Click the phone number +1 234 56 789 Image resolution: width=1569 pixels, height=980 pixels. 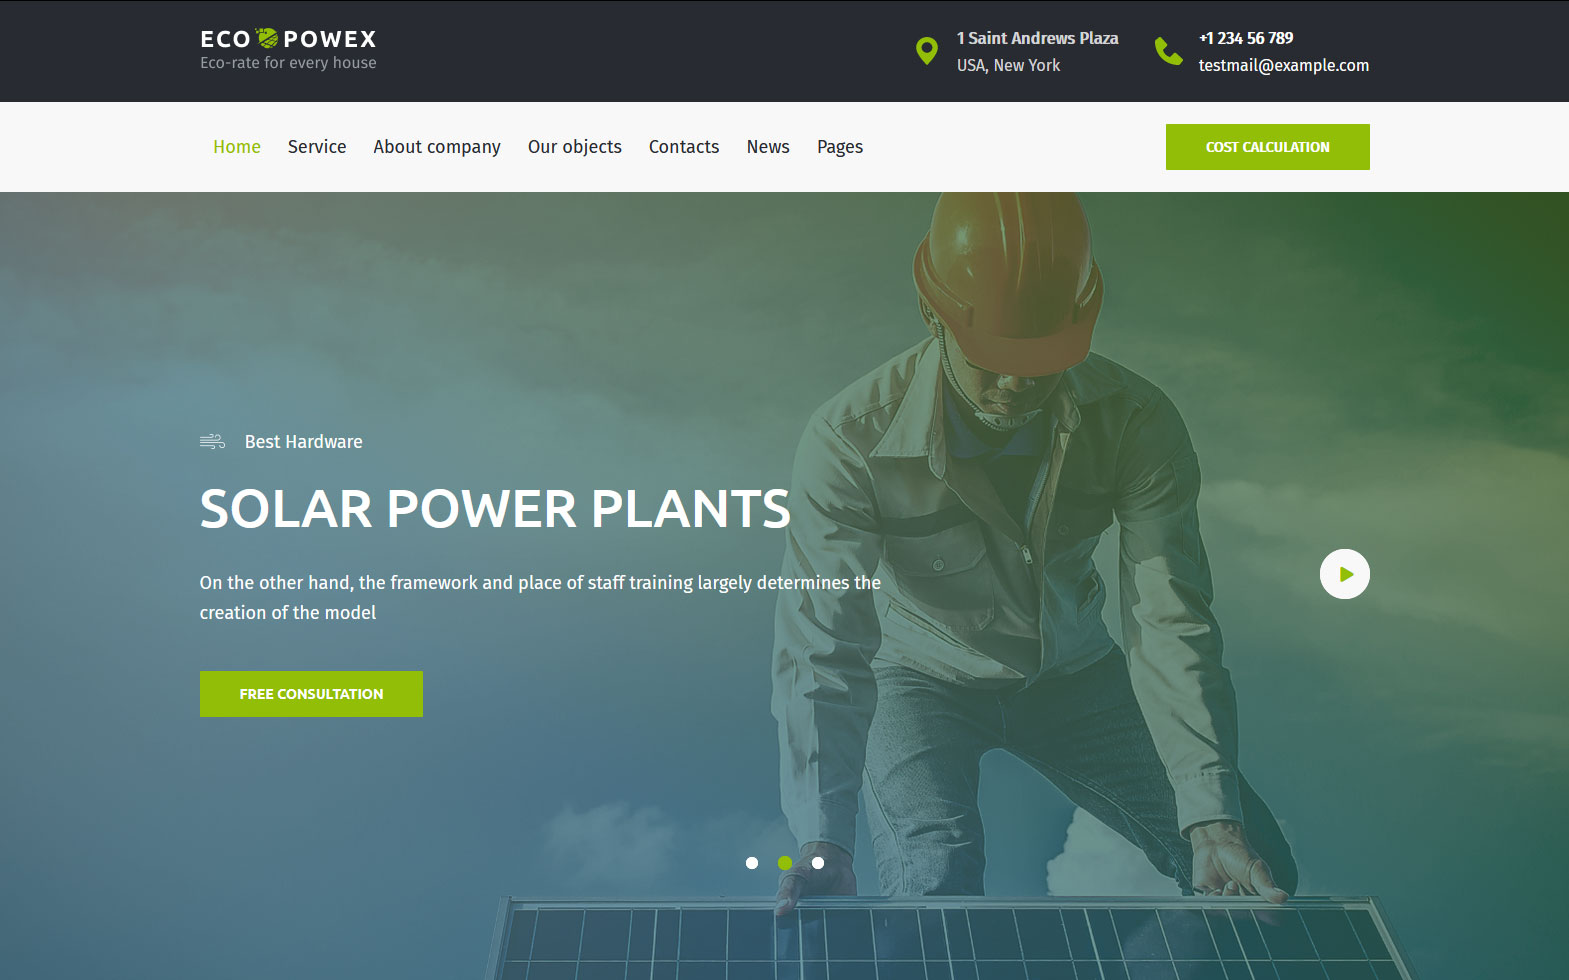(x=1246, y=38)
